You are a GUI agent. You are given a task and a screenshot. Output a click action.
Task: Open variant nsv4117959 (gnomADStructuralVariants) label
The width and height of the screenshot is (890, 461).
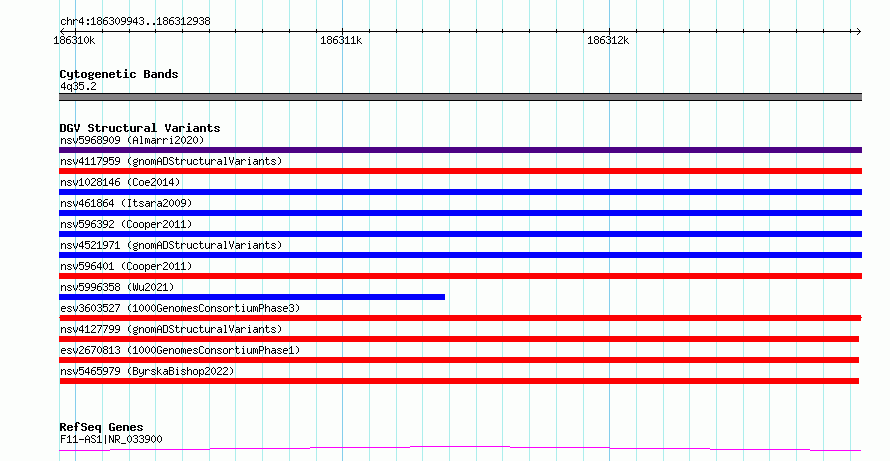click(171, 161)
